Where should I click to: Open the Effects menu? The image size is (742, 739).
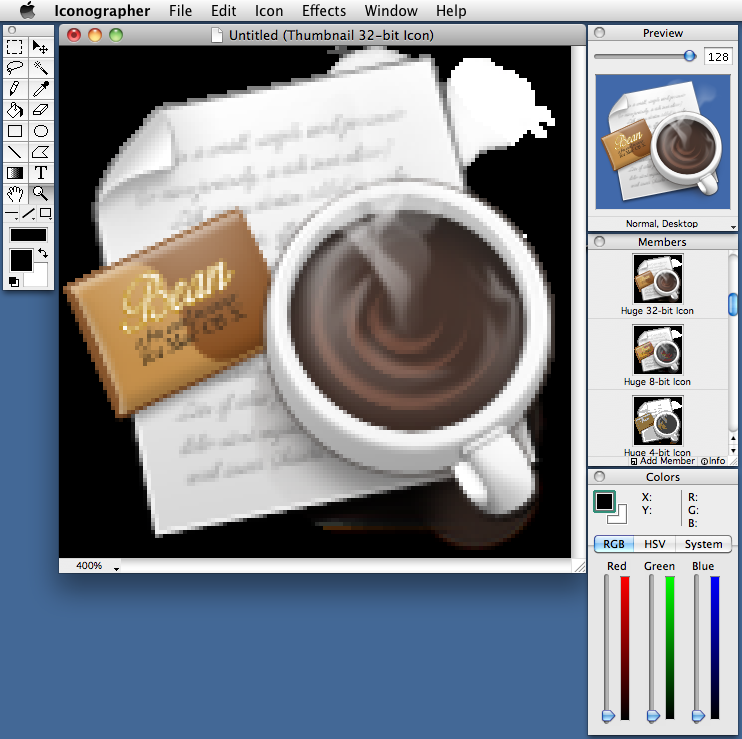(323, 11)
